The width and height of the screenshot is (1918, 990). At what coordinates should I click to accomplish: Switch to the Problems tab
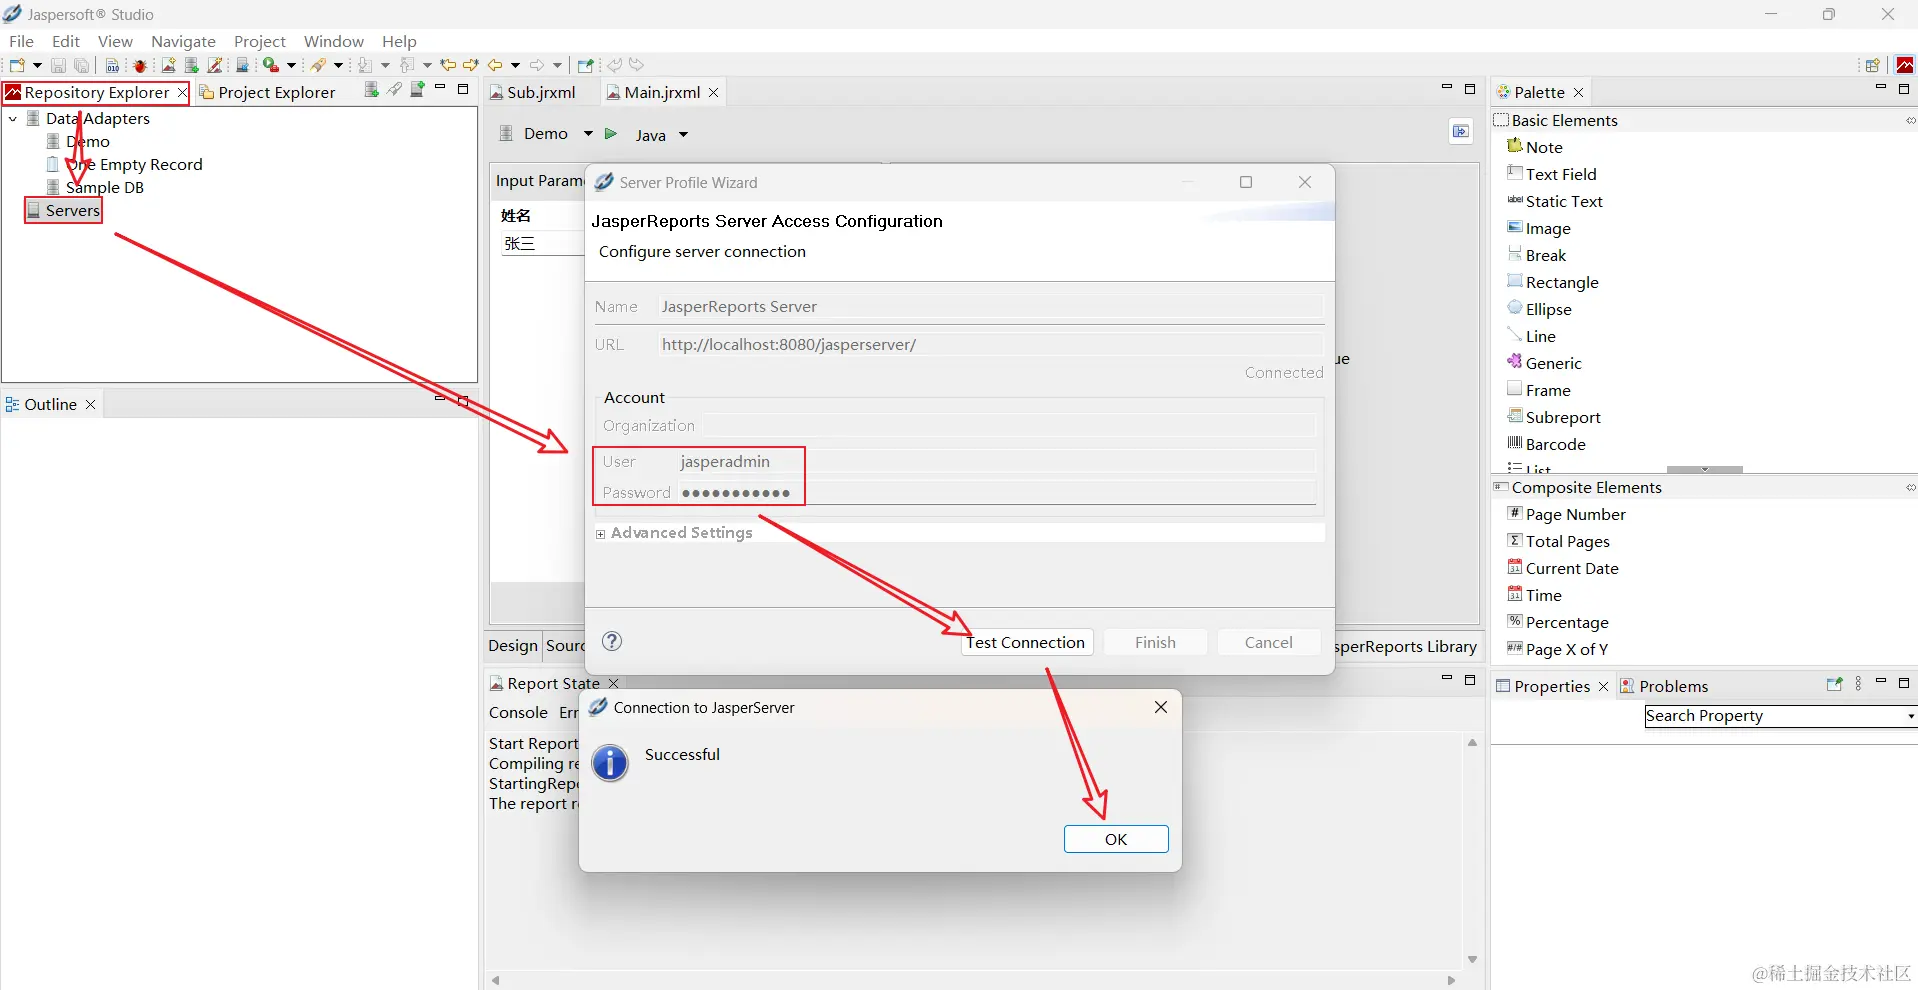tap(1664, 686)
